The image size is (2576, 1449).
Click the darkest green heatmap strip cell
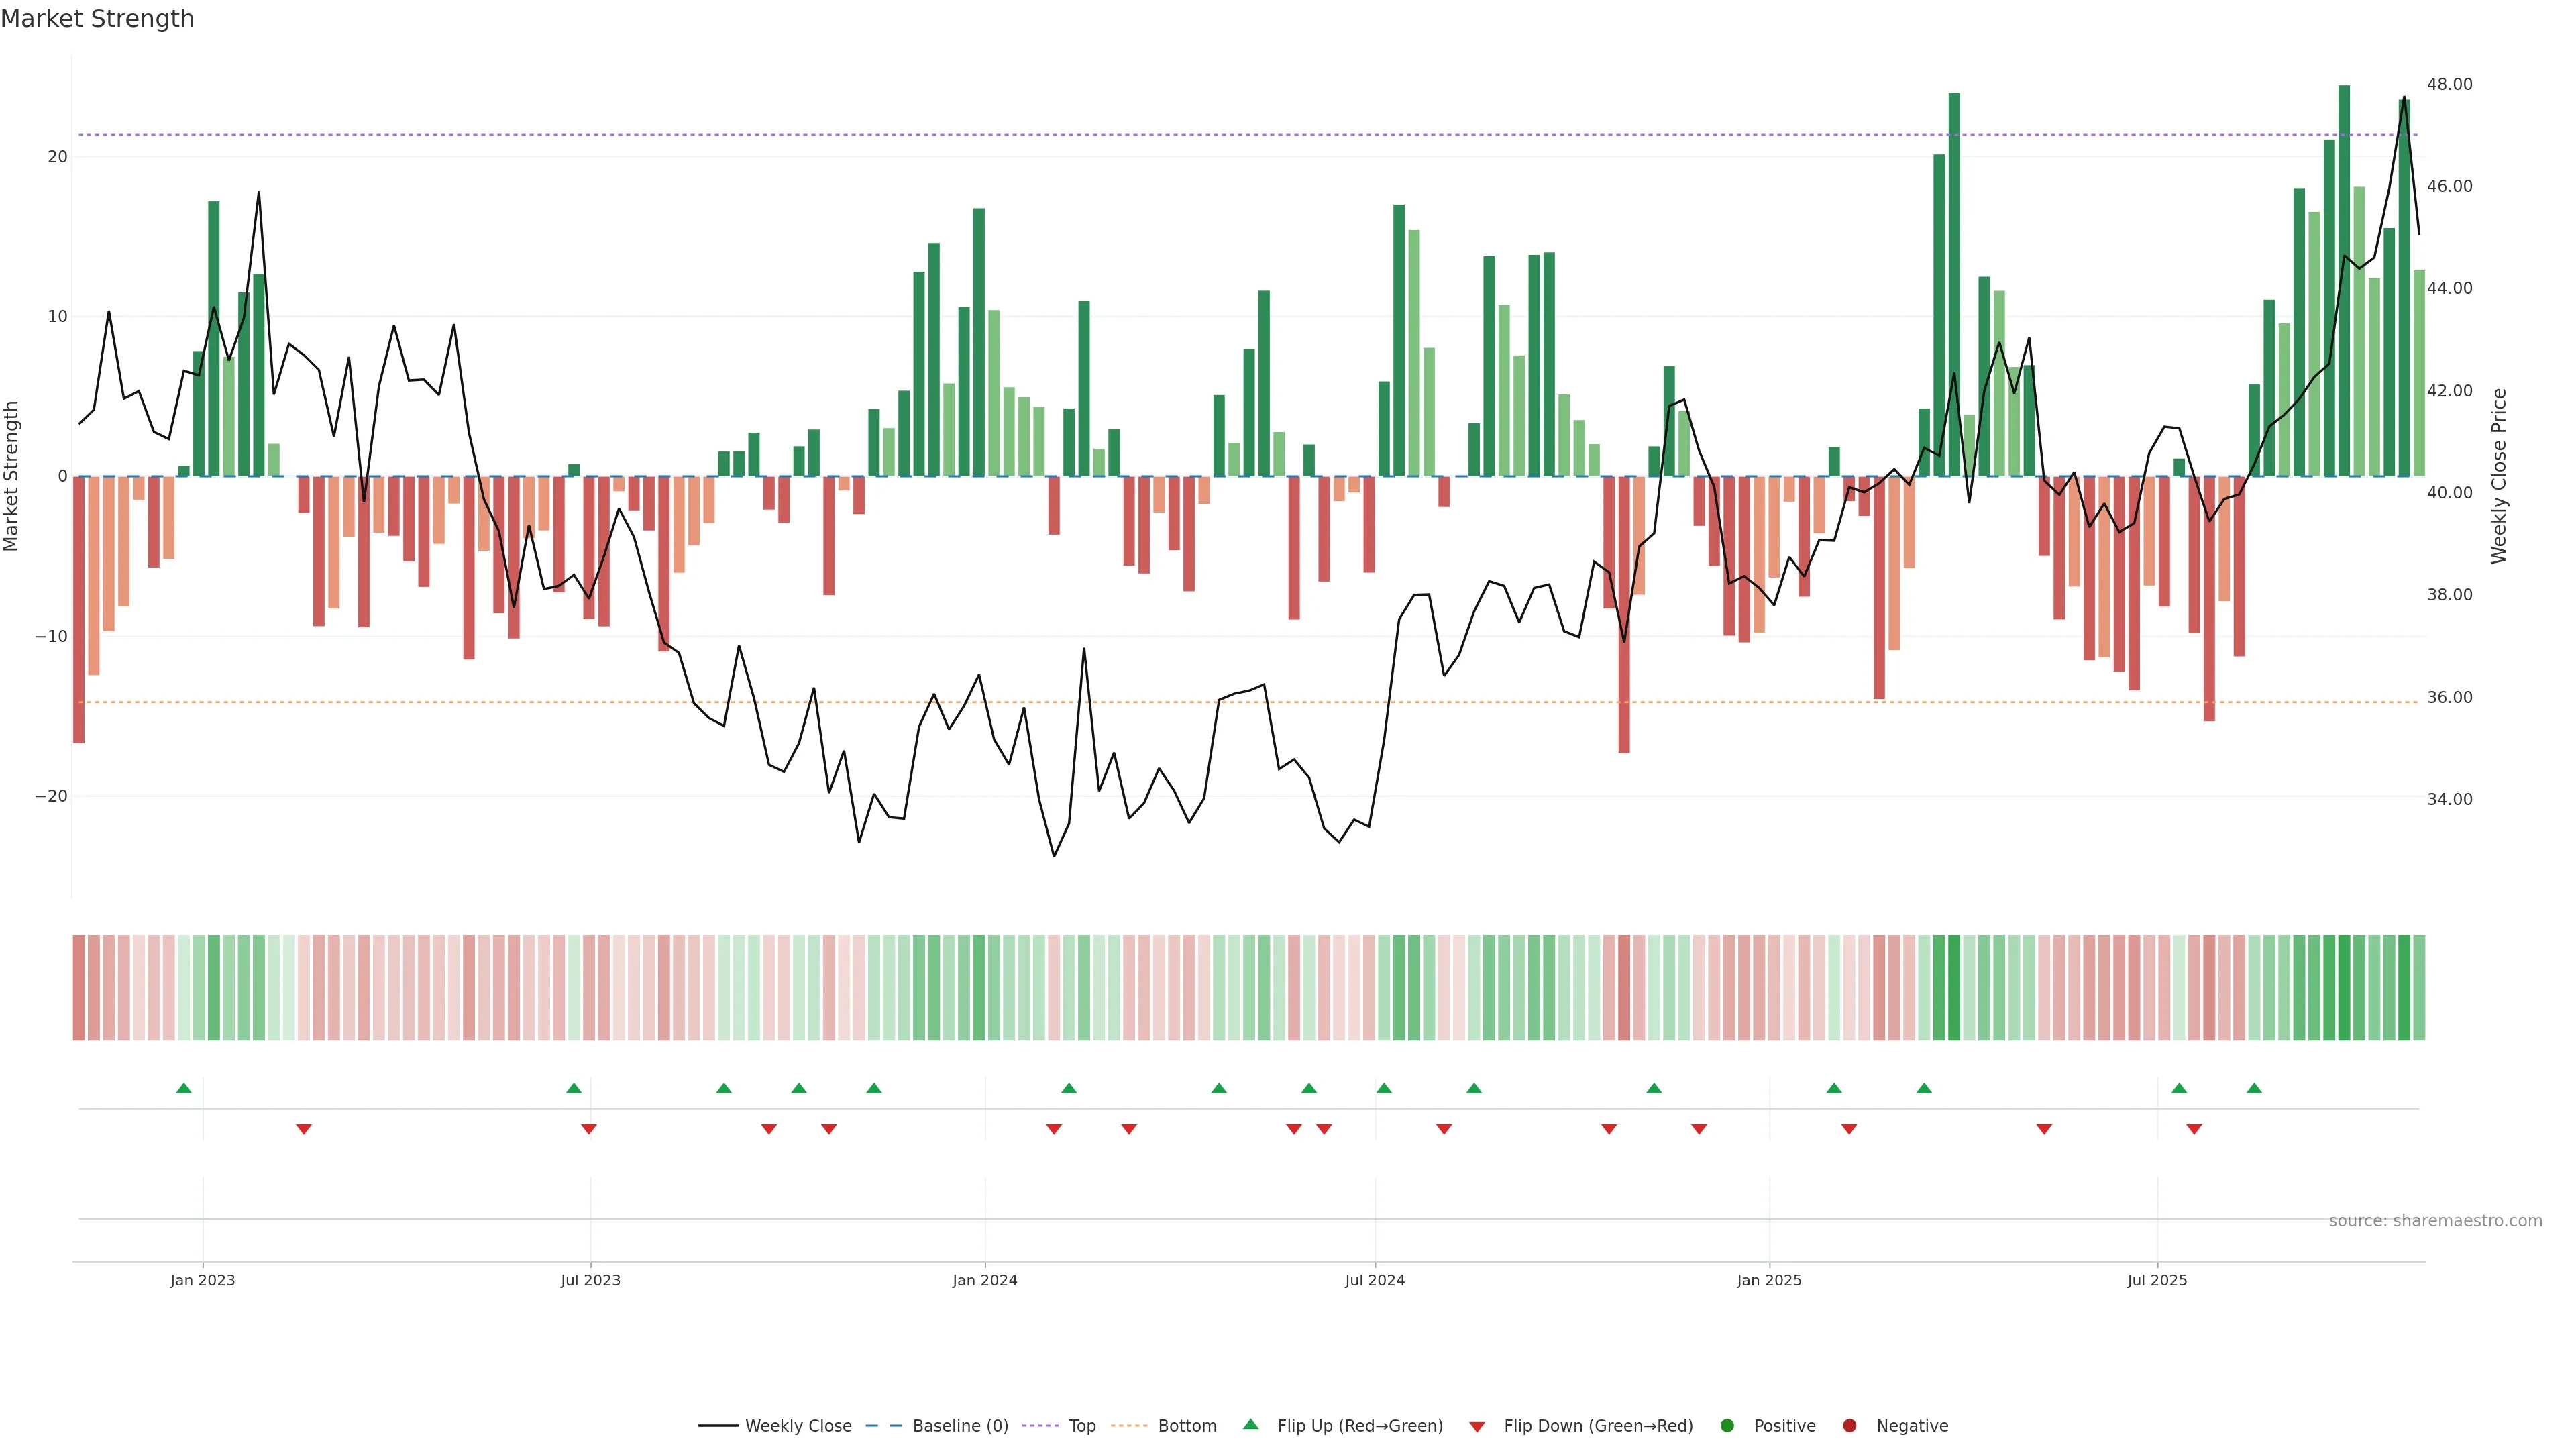coord(2344,988)
